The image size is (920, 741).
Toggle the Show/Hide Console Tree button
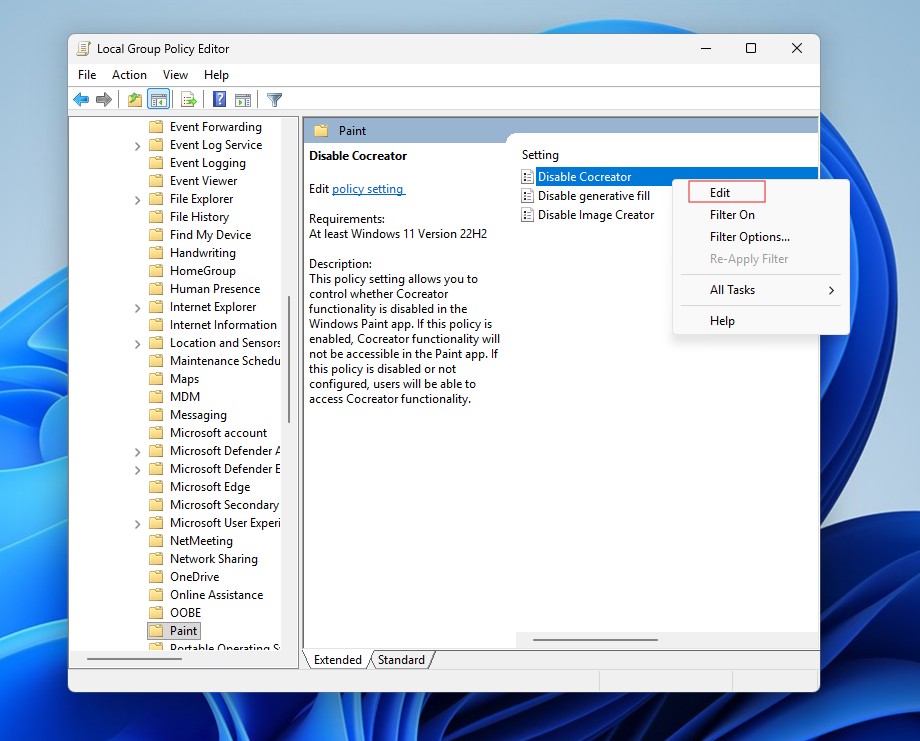click(158, 99)
